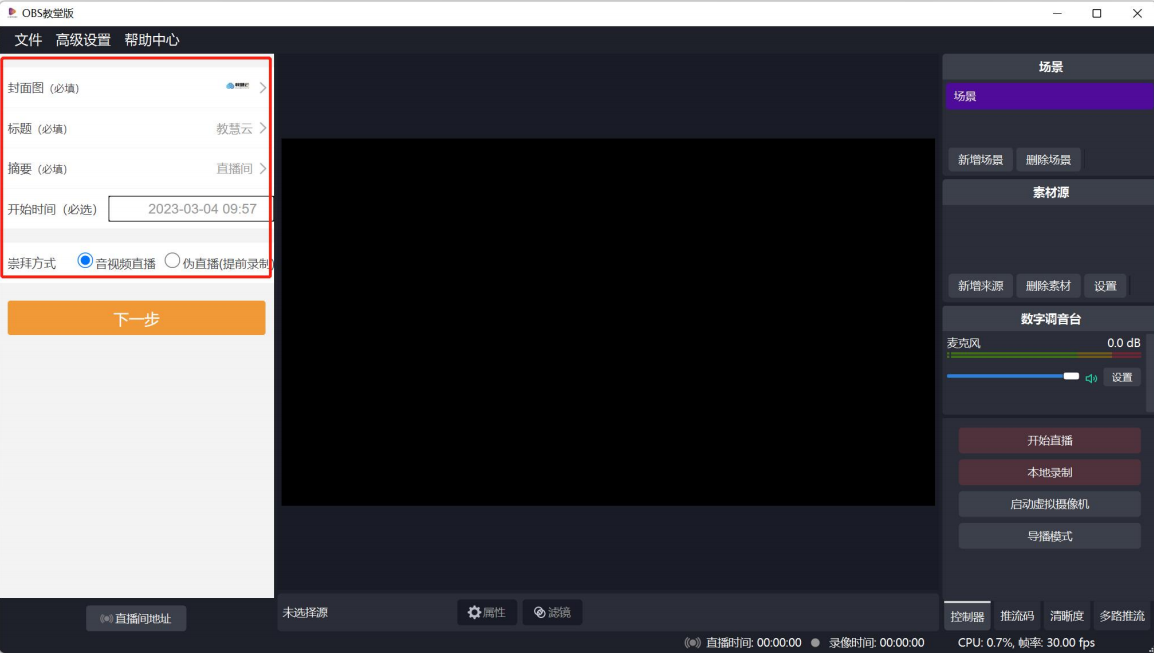Adjust the microphone volume slider
The image size is (1154, 653).
coord(1070,377)
